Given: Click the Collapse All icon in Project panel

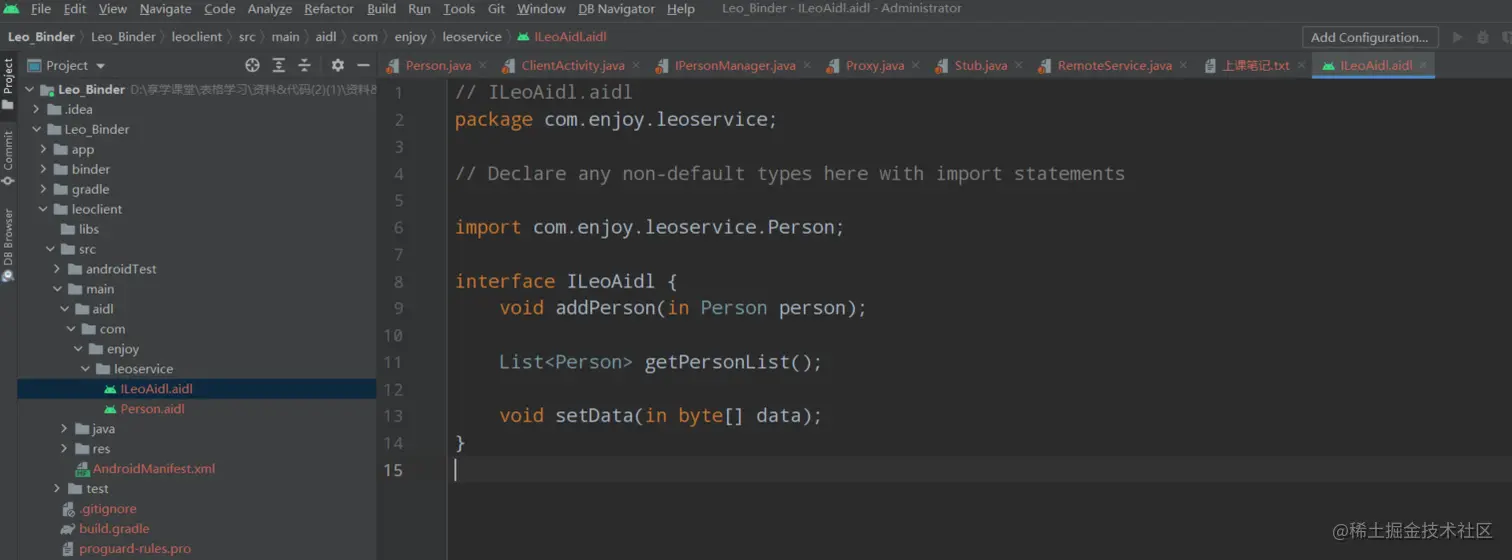Looking at the screenshot, I should point(305,65).
